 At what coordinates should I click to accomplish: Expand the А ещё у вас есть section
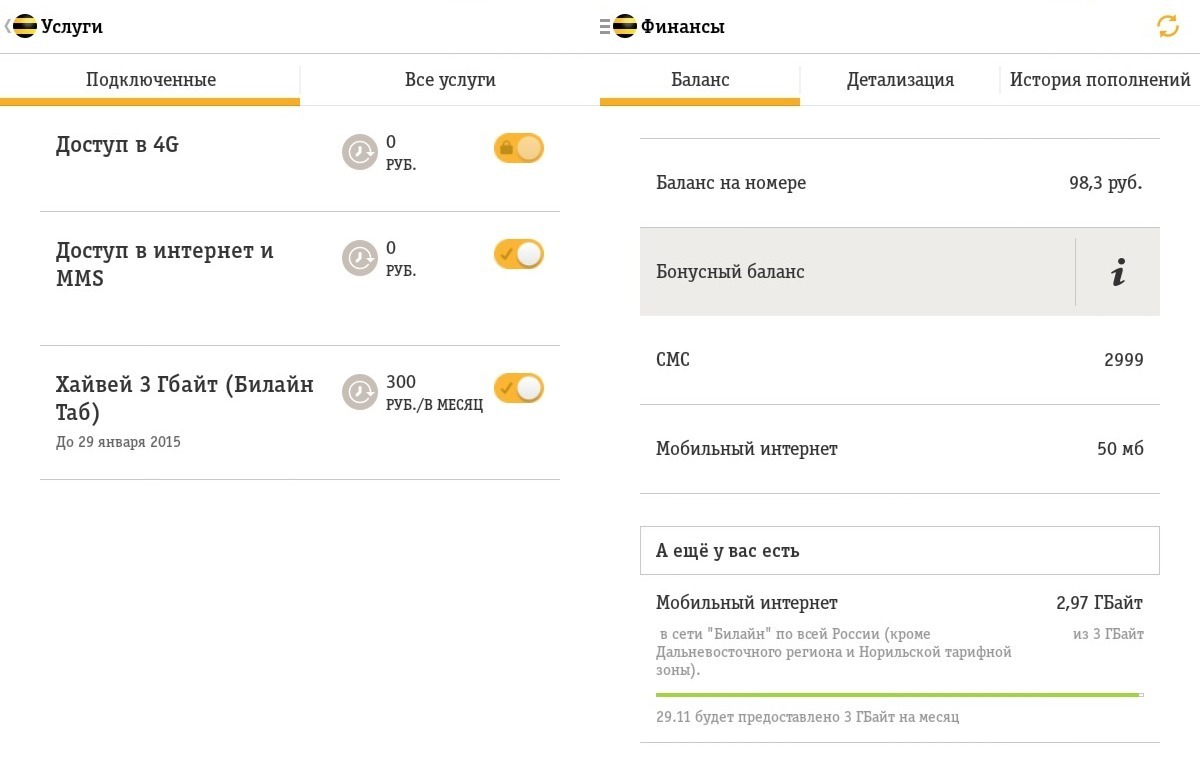899,551
